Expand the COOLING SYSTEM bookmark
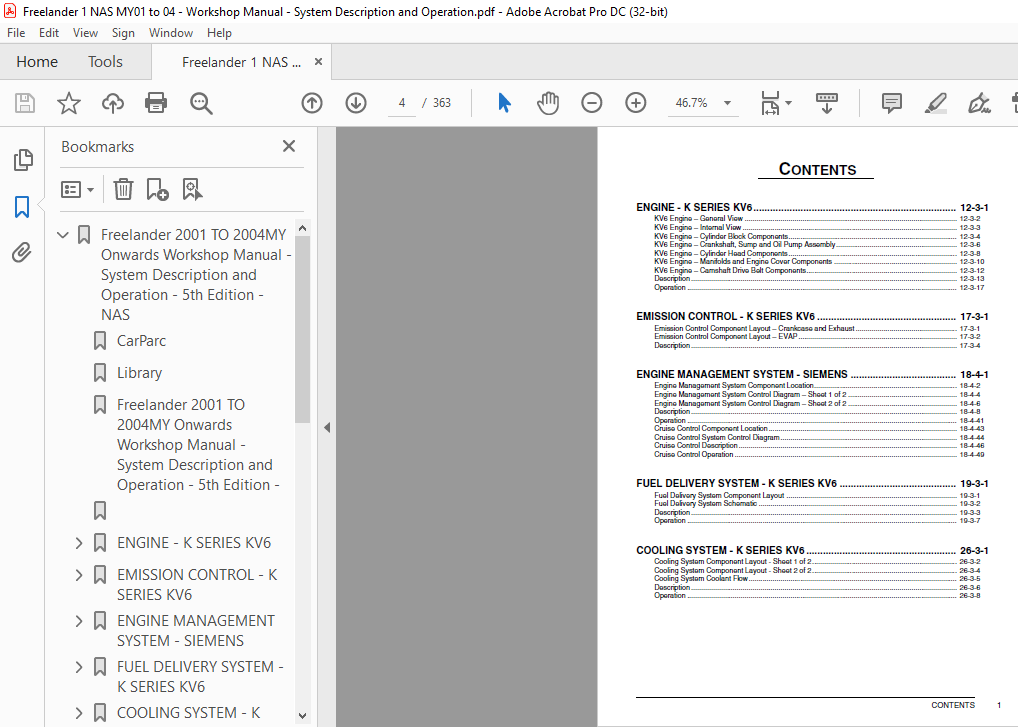This screenshot has width=1018, height=727. 79,713
